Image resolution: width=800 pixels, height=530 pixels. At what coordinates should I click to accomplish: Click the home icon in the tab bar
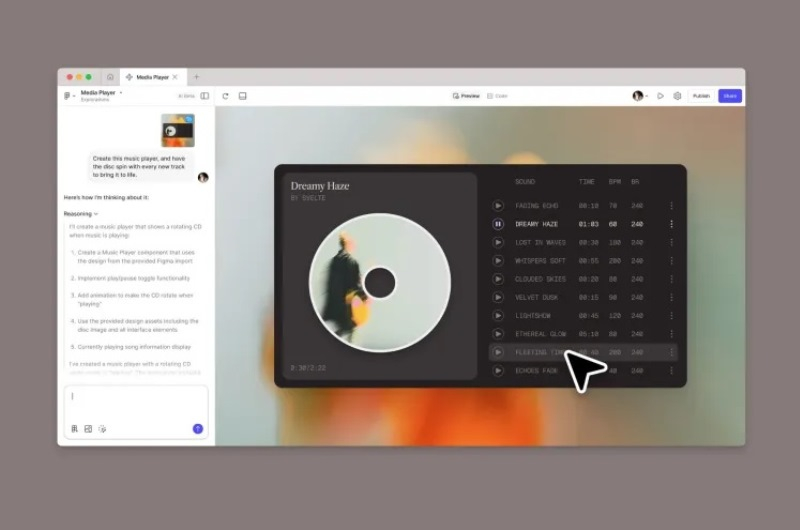pyautogui.click(x=110, y=77)
